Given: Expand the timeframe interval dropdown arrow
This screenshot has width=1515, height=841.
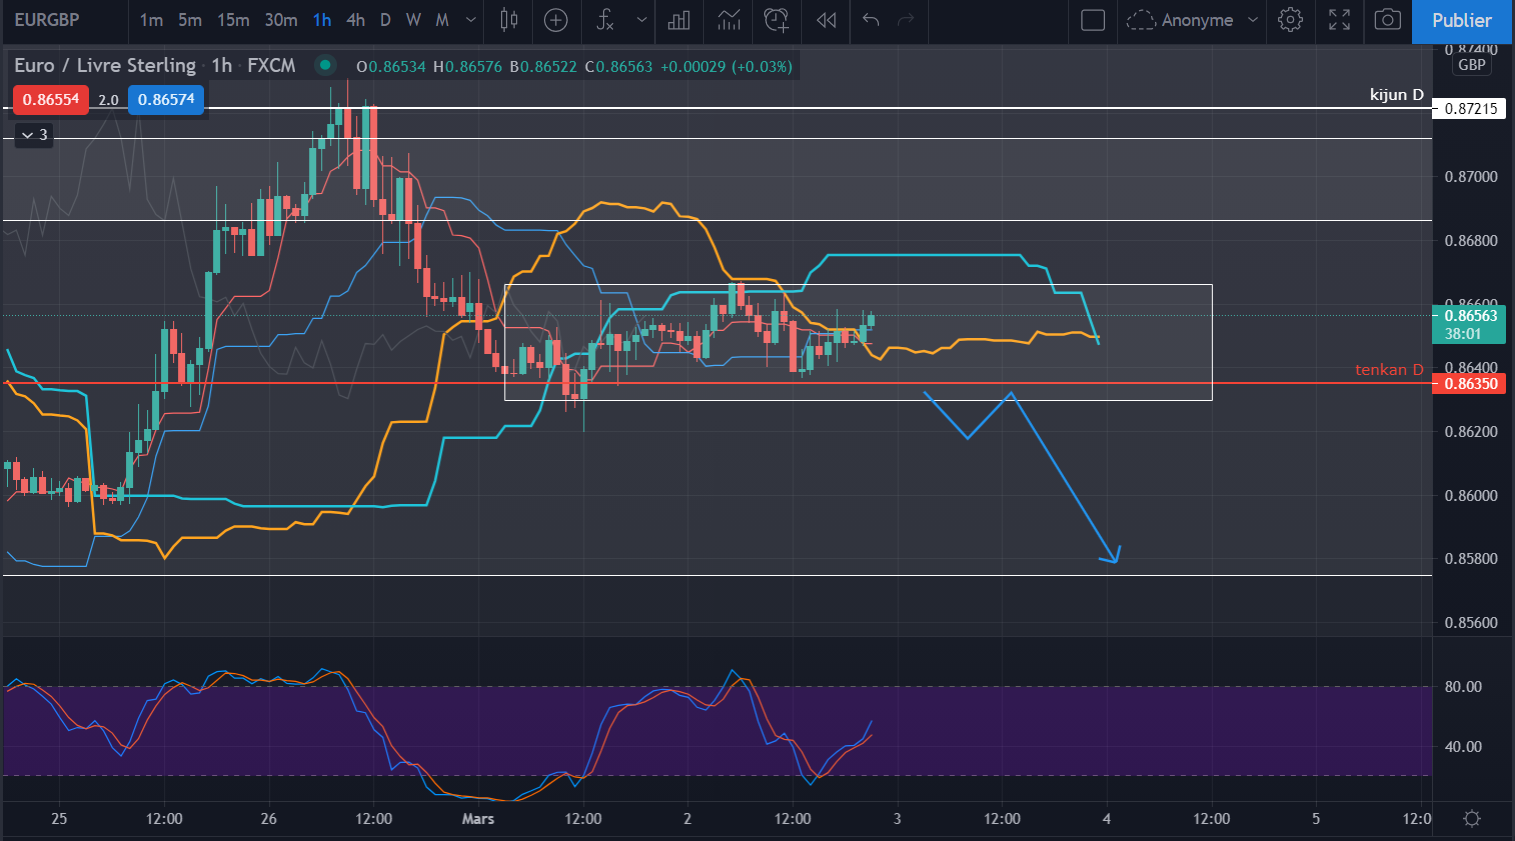Looking at the screenshot, I should pyautogui.click(x=471, y=20).
